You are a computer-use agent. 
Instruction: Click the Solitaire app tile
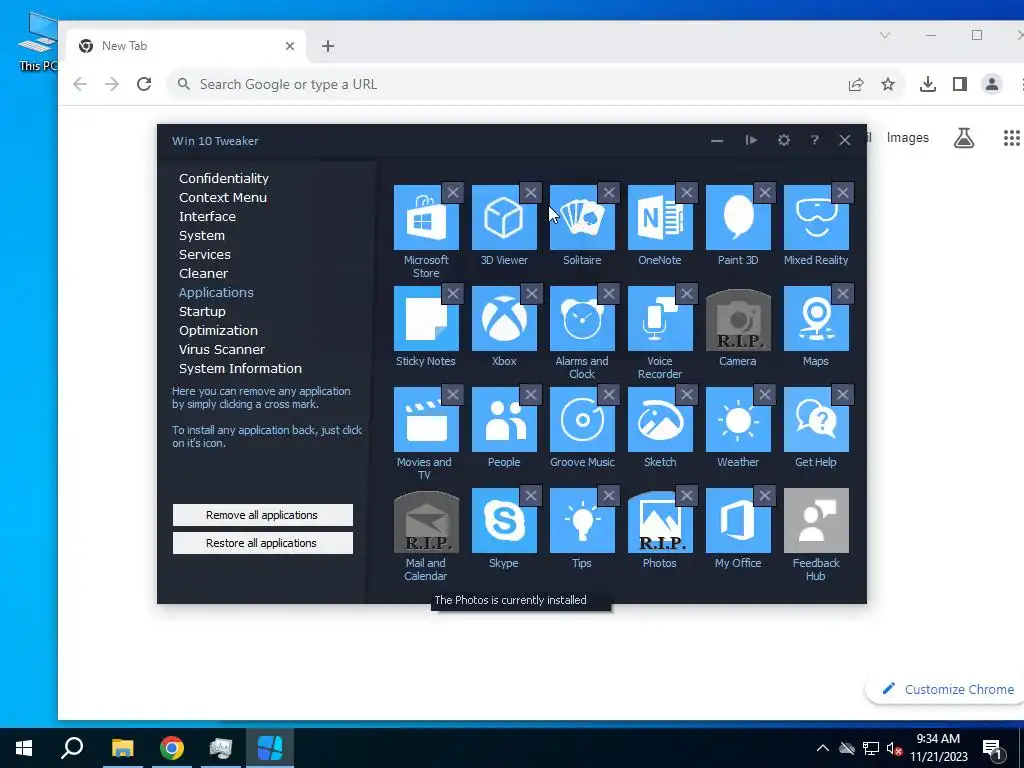coord(582,217)
